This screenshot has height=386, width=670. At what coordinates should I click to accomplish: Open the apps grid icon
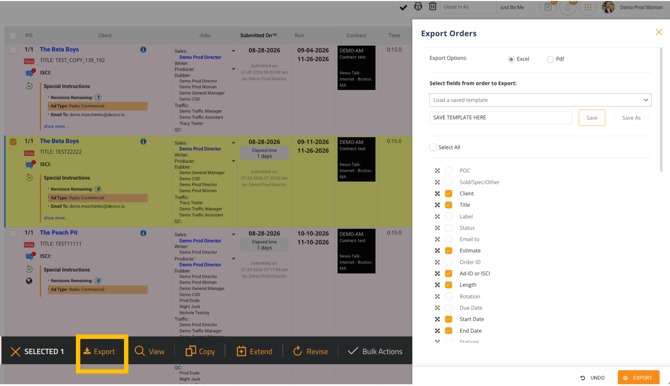(x=588, y=7)
